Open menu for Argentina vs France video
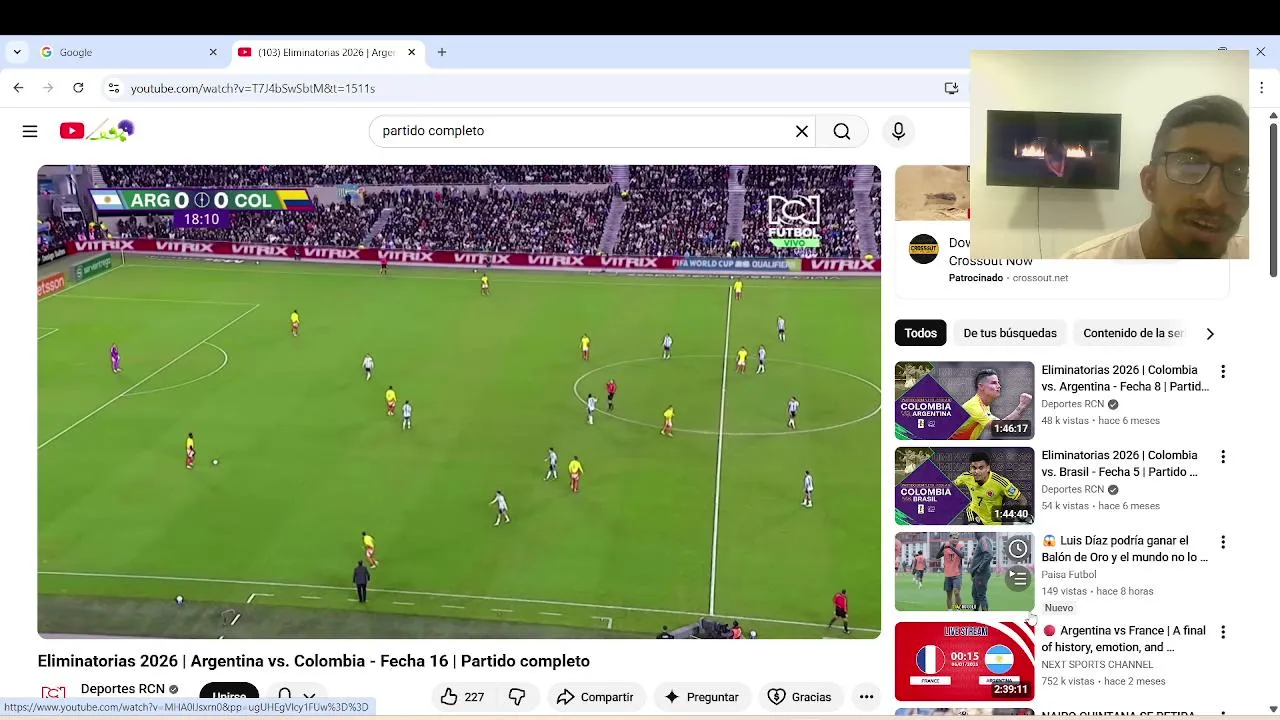 1222,632
